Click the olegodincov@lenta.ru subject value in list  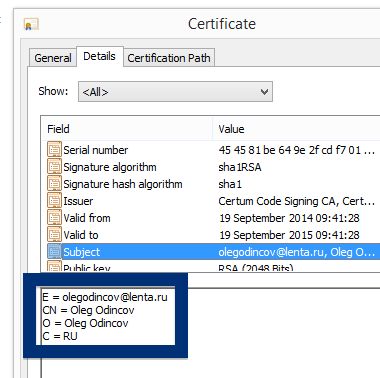point(297,252)
